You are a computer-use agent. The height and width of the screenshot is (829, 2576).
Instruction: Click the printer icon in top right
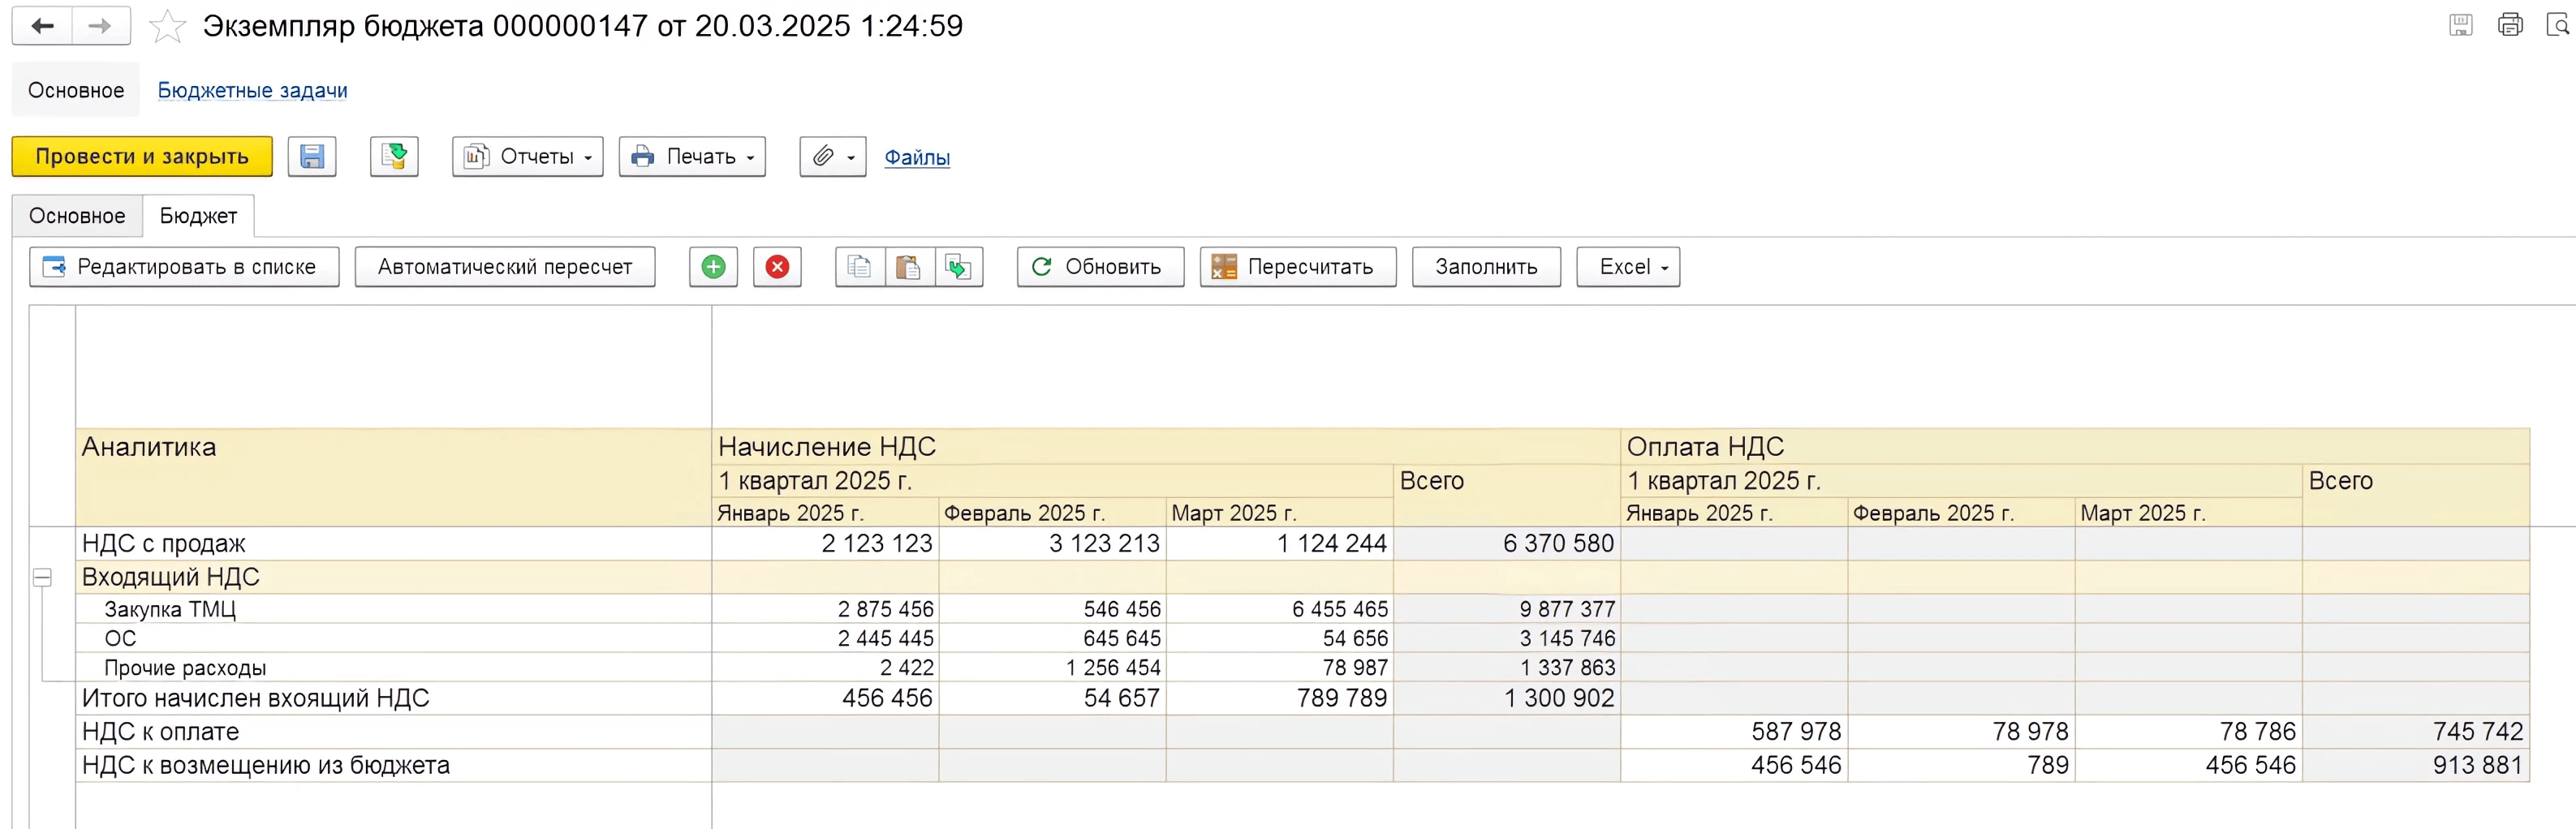coord(2510,25)
